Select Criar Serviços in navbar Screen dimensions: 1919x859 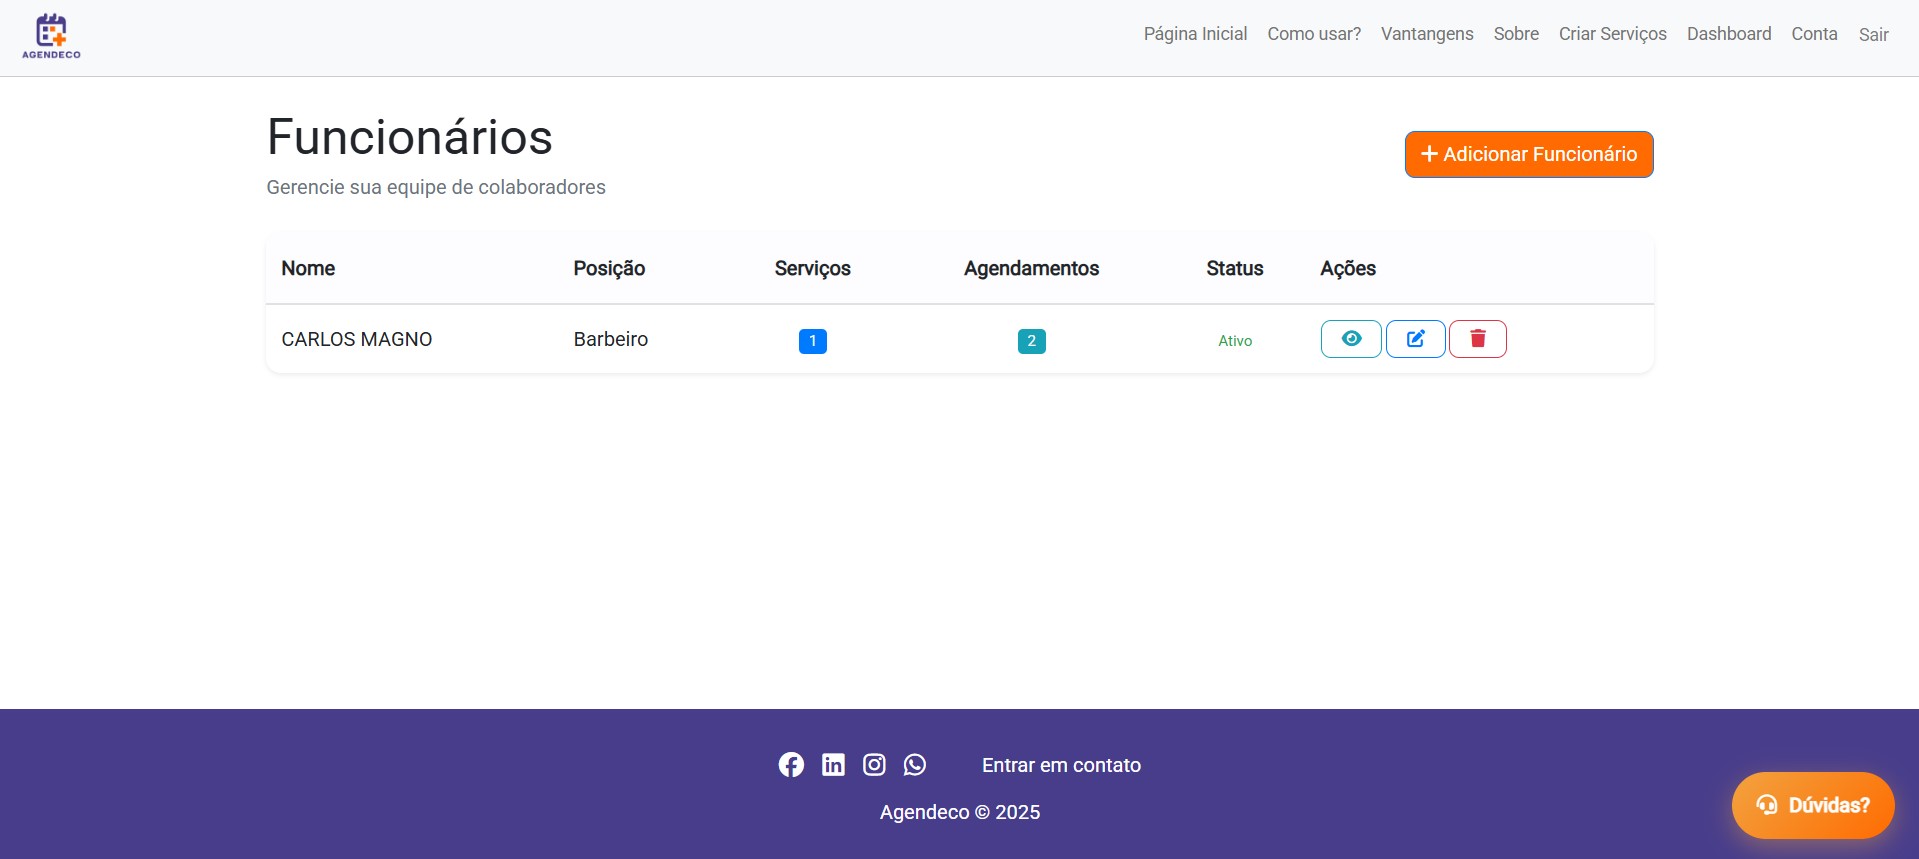coord(1612,34)
